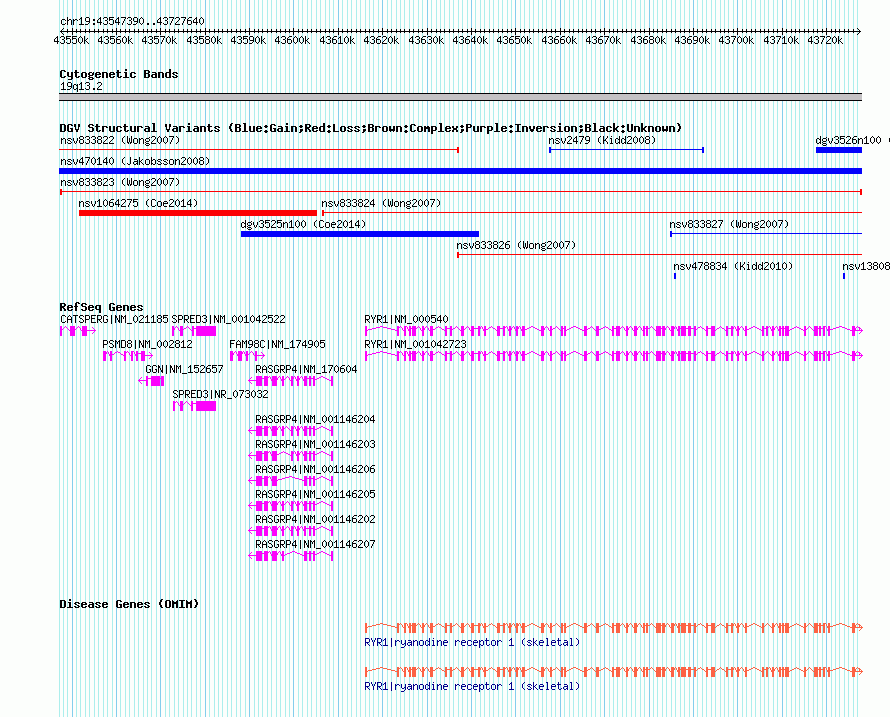
Task: Open the FAM98C|NM_174905 gene label
Action: click(277, 345)
